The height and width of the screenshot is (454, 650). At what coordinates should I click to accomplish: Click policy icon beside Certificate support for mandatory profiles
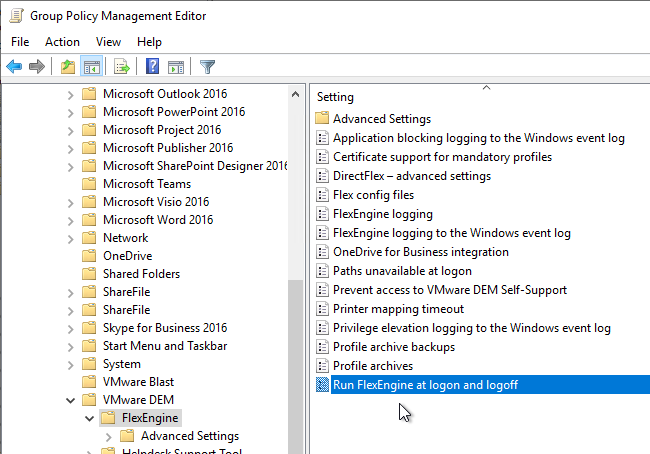[x=322, y=157]
